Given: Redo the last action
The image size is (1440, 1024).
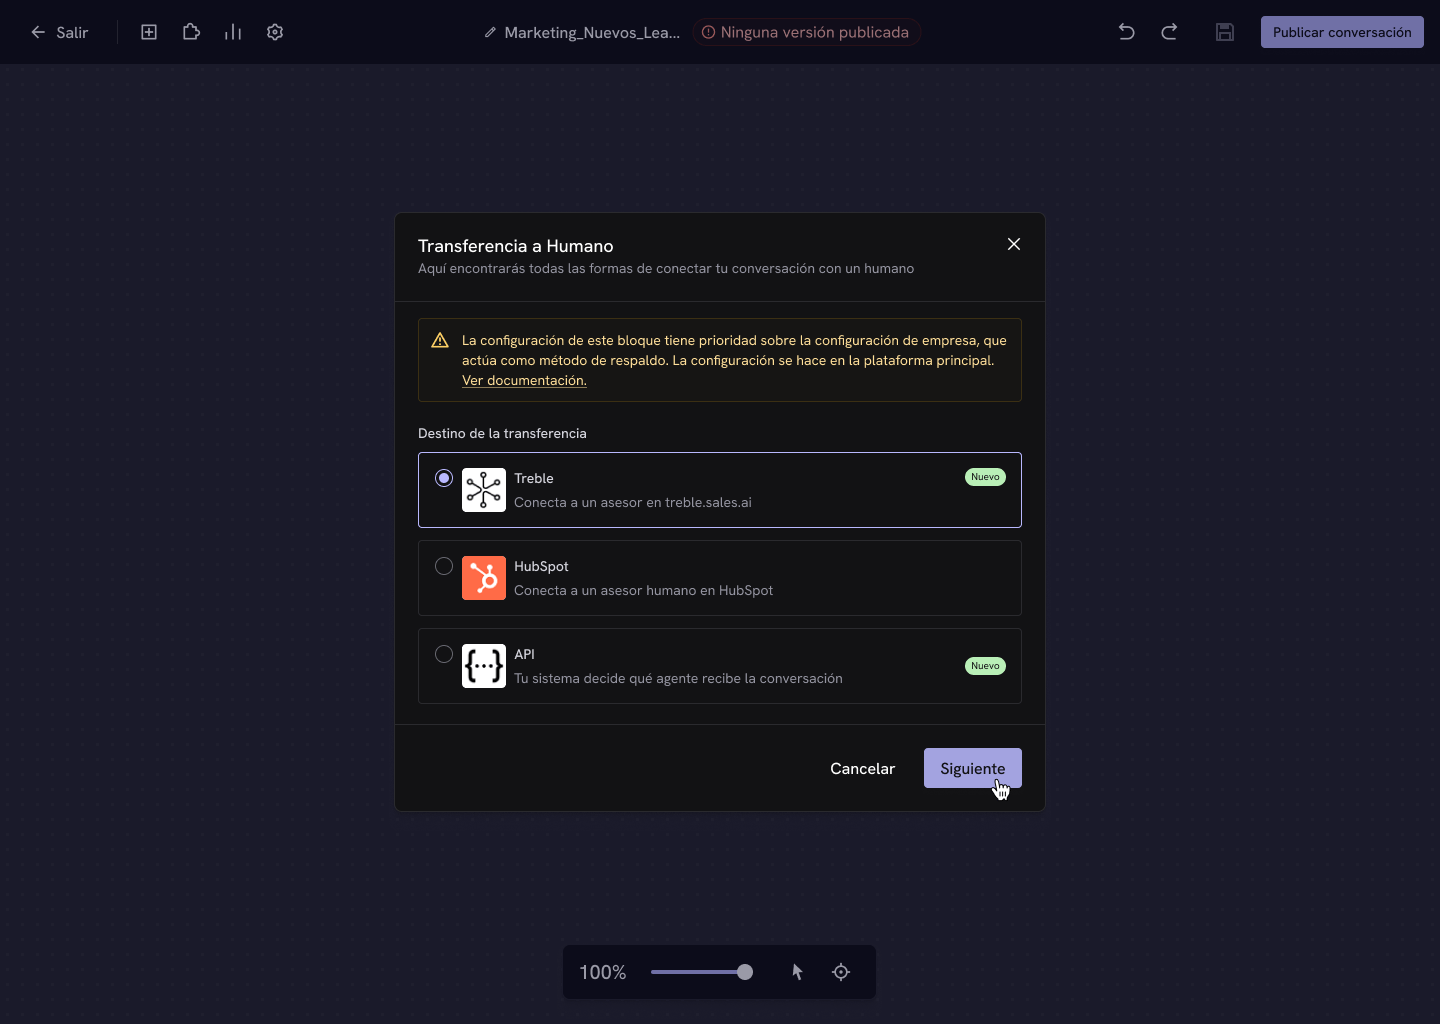Looking at the screenshot, I should click(1169, 32).
